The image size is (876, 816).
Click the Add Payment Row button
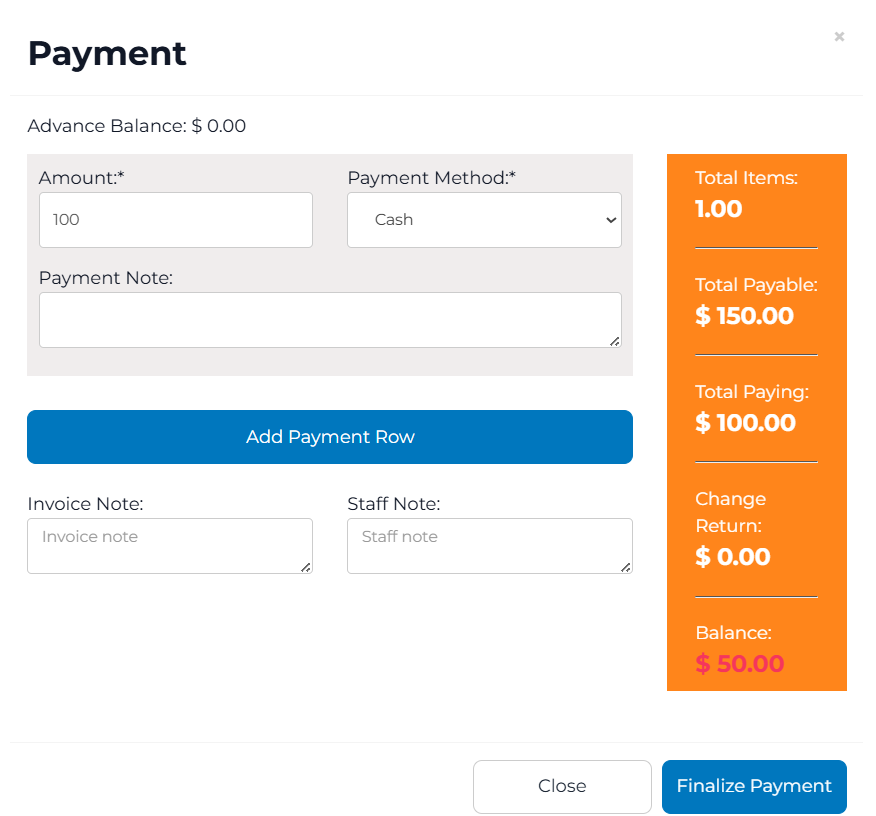[x=330, y=437]
